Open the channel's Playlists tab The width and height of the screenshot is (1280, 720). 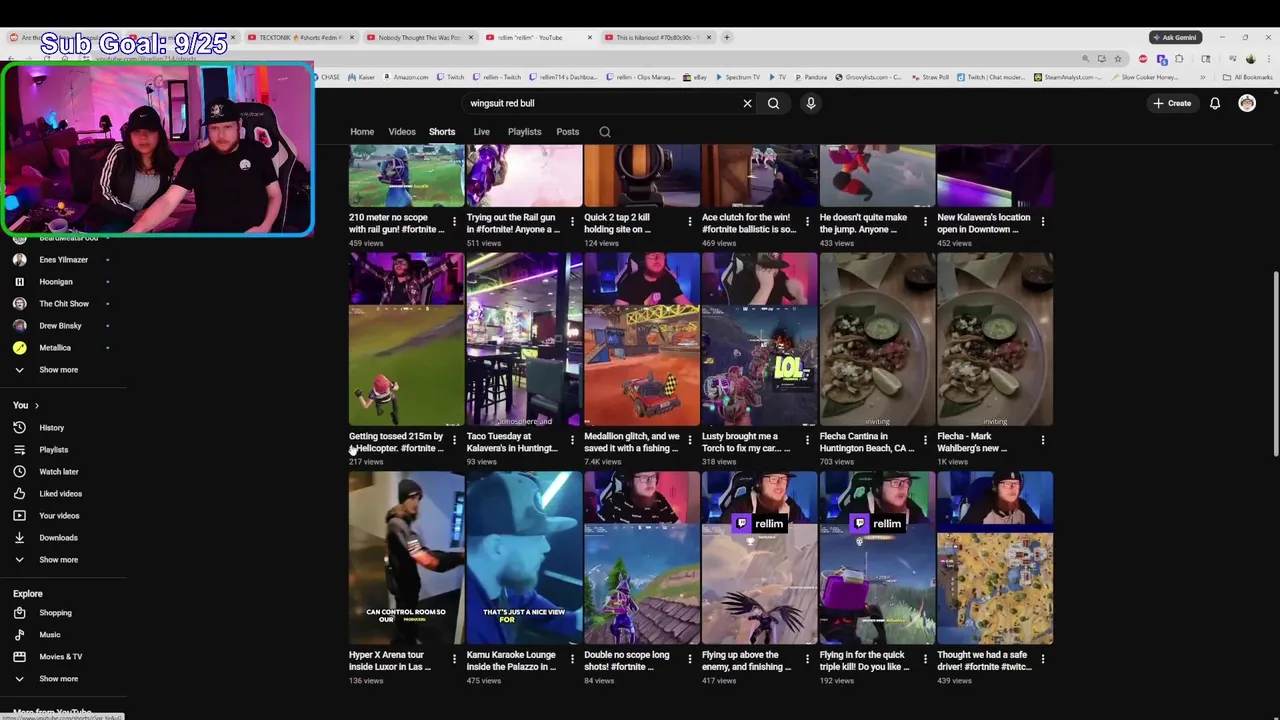tap(524, 132)
